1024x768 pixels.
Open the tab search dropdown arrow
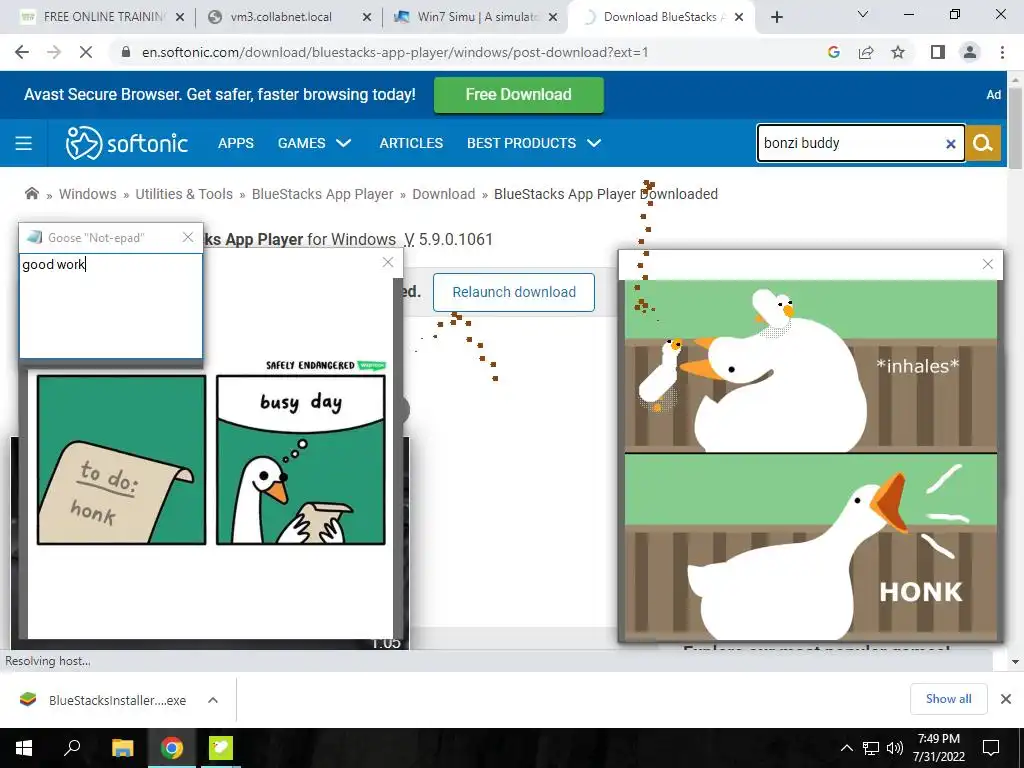tap(863, 14)
